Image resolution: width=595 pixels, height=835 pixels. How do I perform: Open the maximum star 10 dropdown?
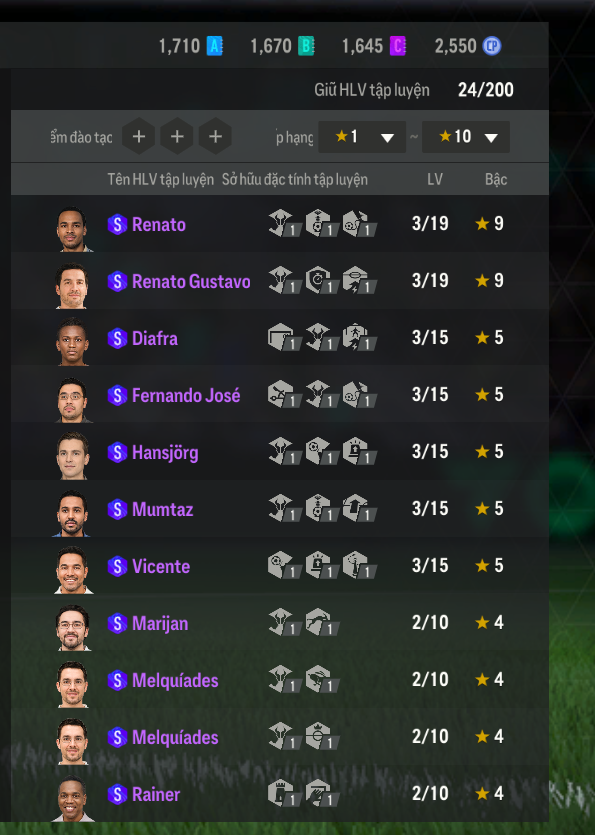[466, 137]
